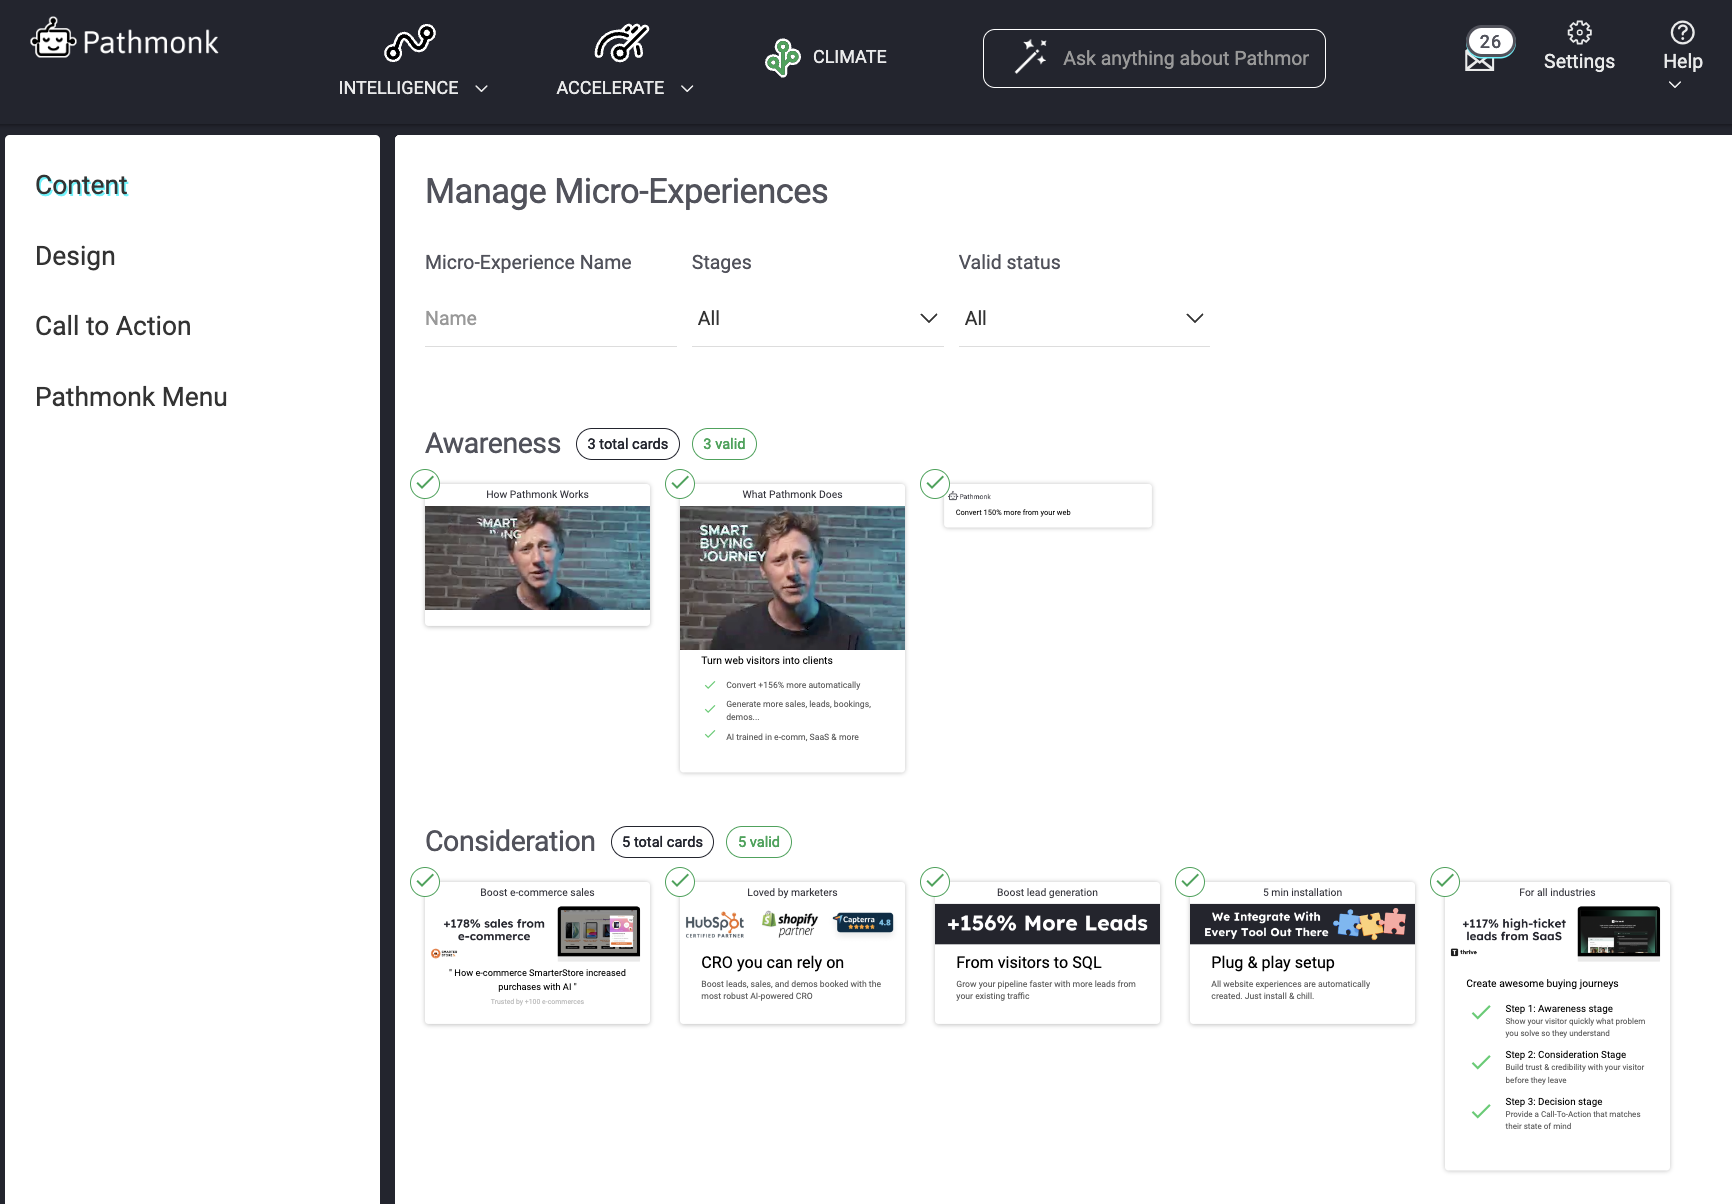Click the Accelerate speedometer icon
This screenshot has width=1732, height=1204.
(621, 42)
